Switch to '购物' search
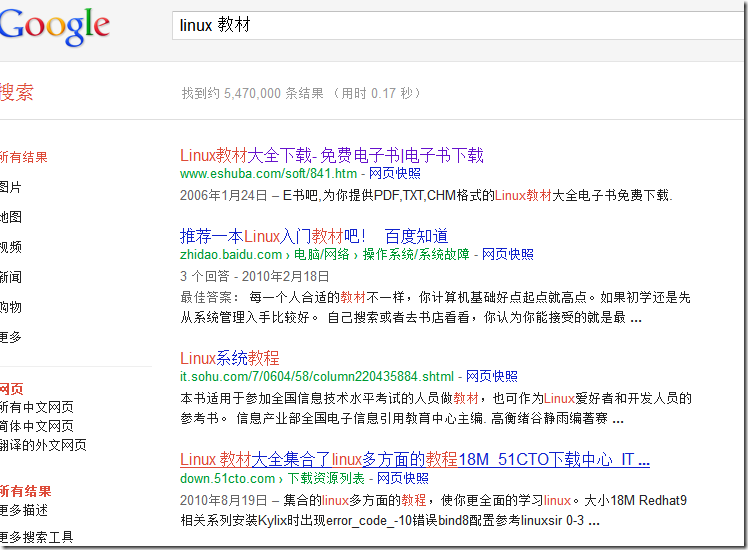Viewport: 748px width, 550px height. (x=11, y=307)
